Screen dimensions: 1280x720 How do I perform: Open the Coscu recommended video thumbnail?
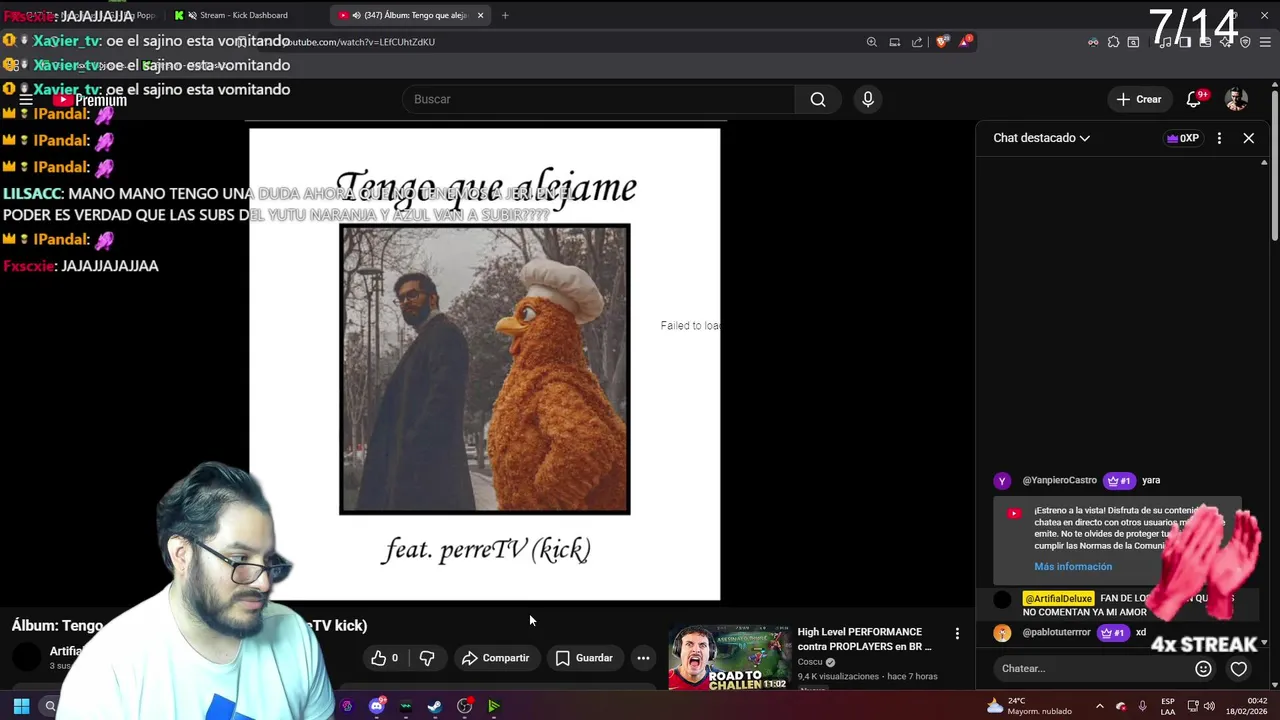point(728,657)
